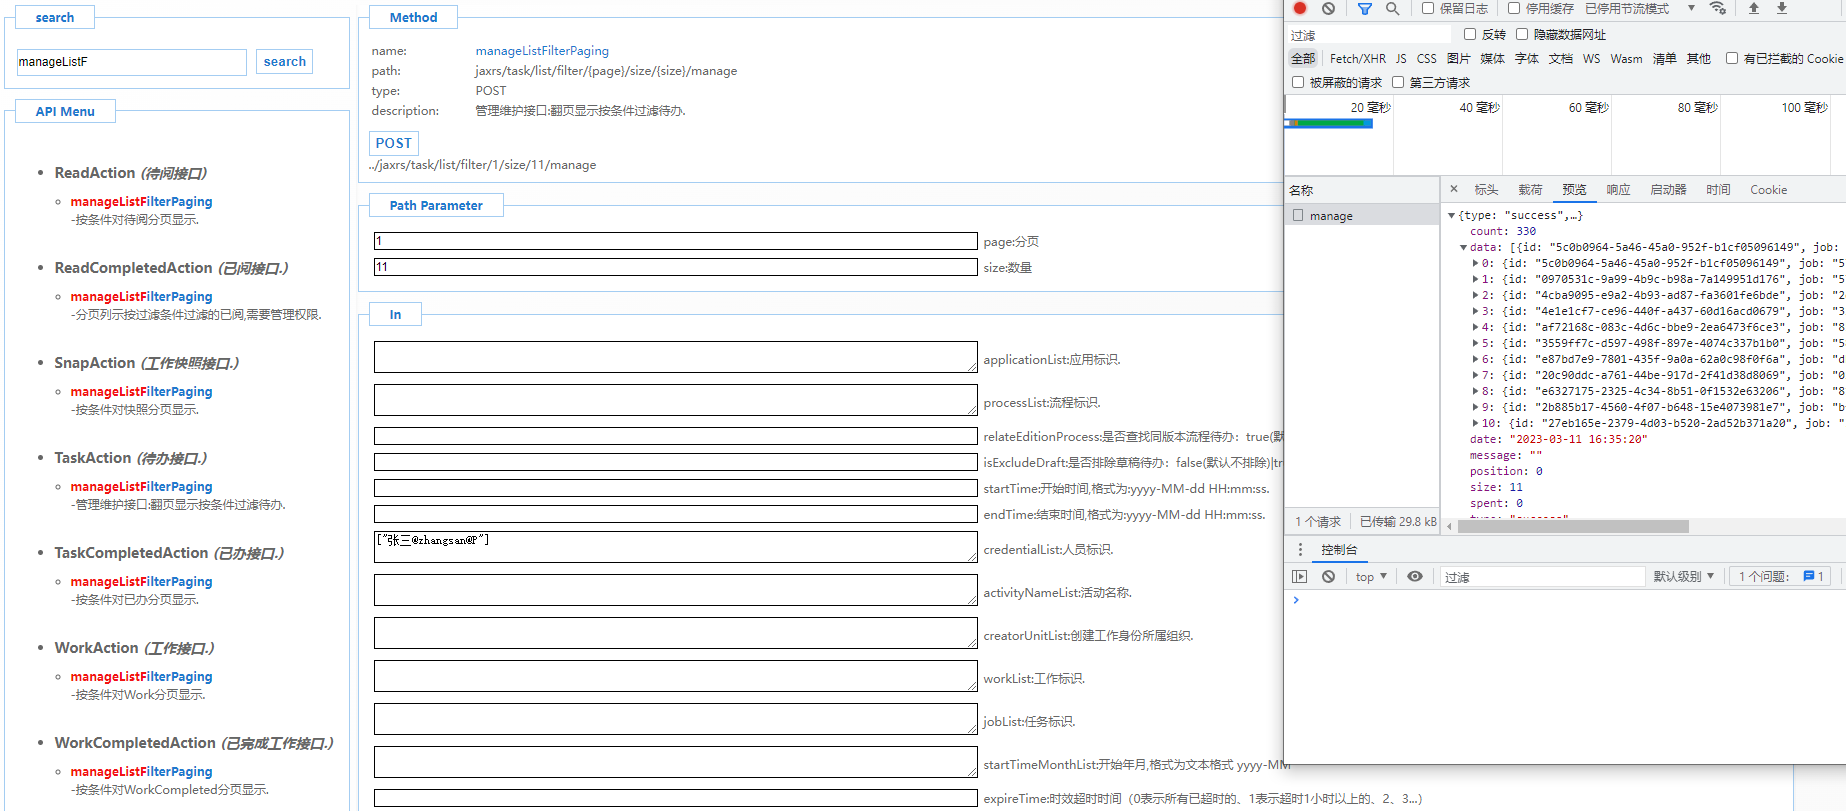Open manageListFilterPaging under ReadAction

coord(141,201)
